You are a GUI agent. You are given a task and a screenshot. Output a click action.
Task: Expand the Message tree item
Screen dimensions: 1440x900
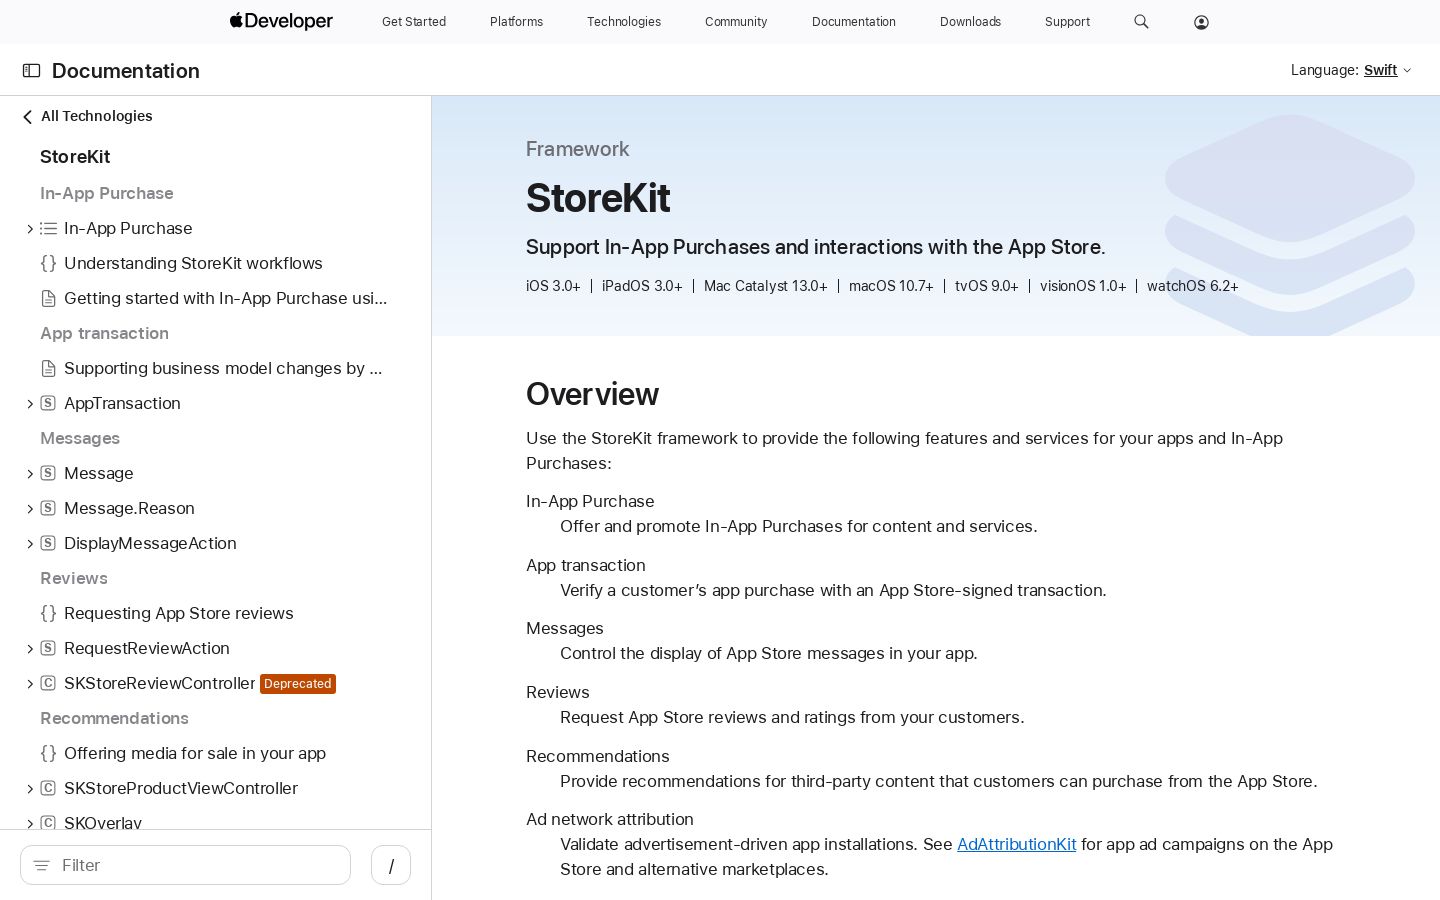coord(30,474)
